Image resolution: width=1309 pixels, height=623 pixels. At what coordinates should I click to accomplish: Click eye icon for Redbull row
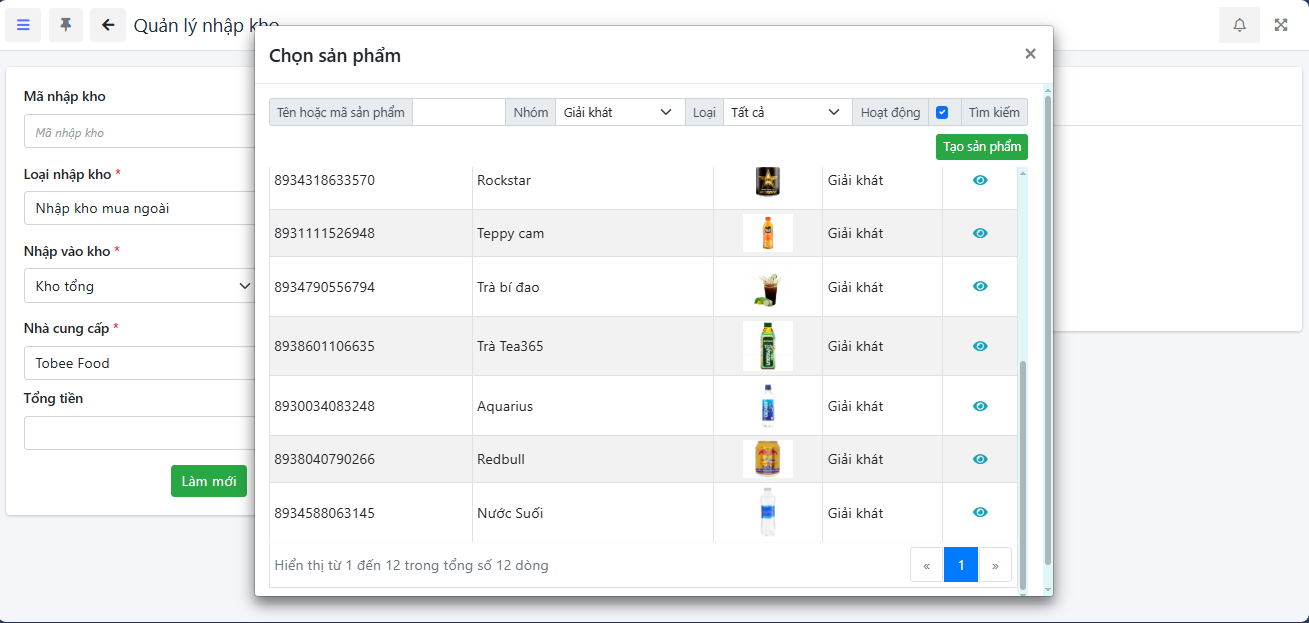click(980, 459)
